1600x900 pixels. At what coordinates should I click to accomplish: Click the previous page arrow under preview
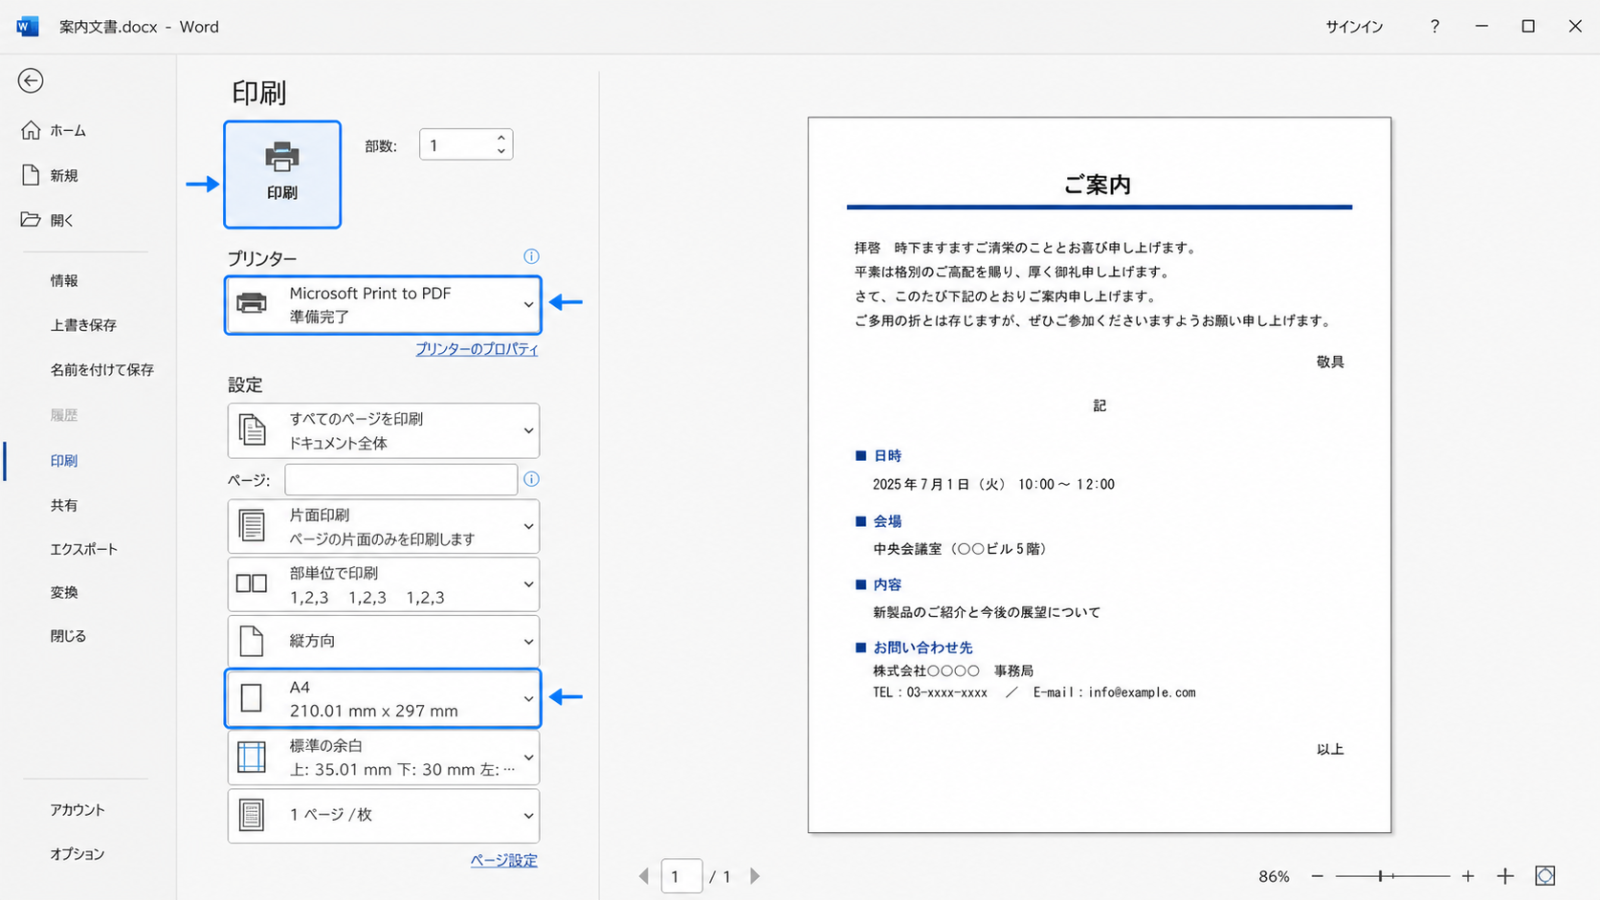[x=644, y=876]
